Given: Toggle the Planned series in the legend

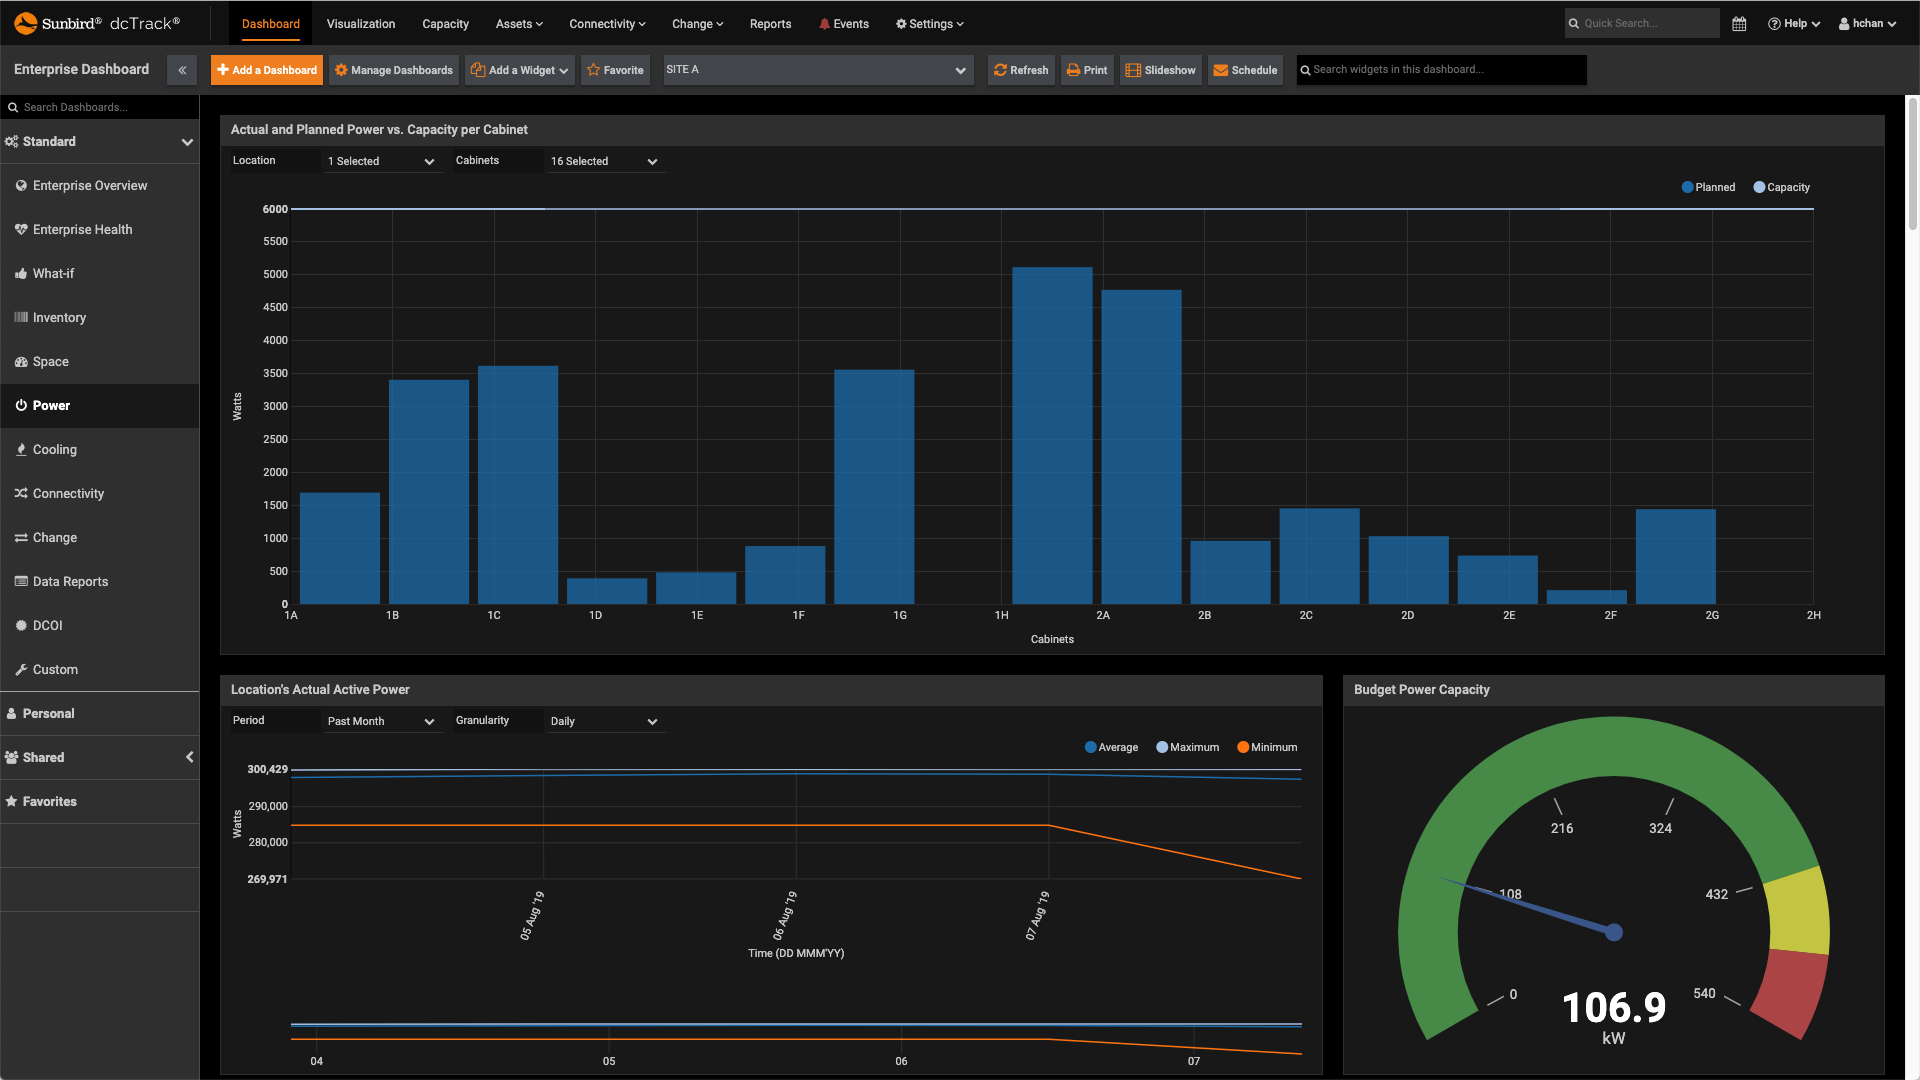Looking at the screenshot, I should pyautogui.click(x=1707, y=187).
